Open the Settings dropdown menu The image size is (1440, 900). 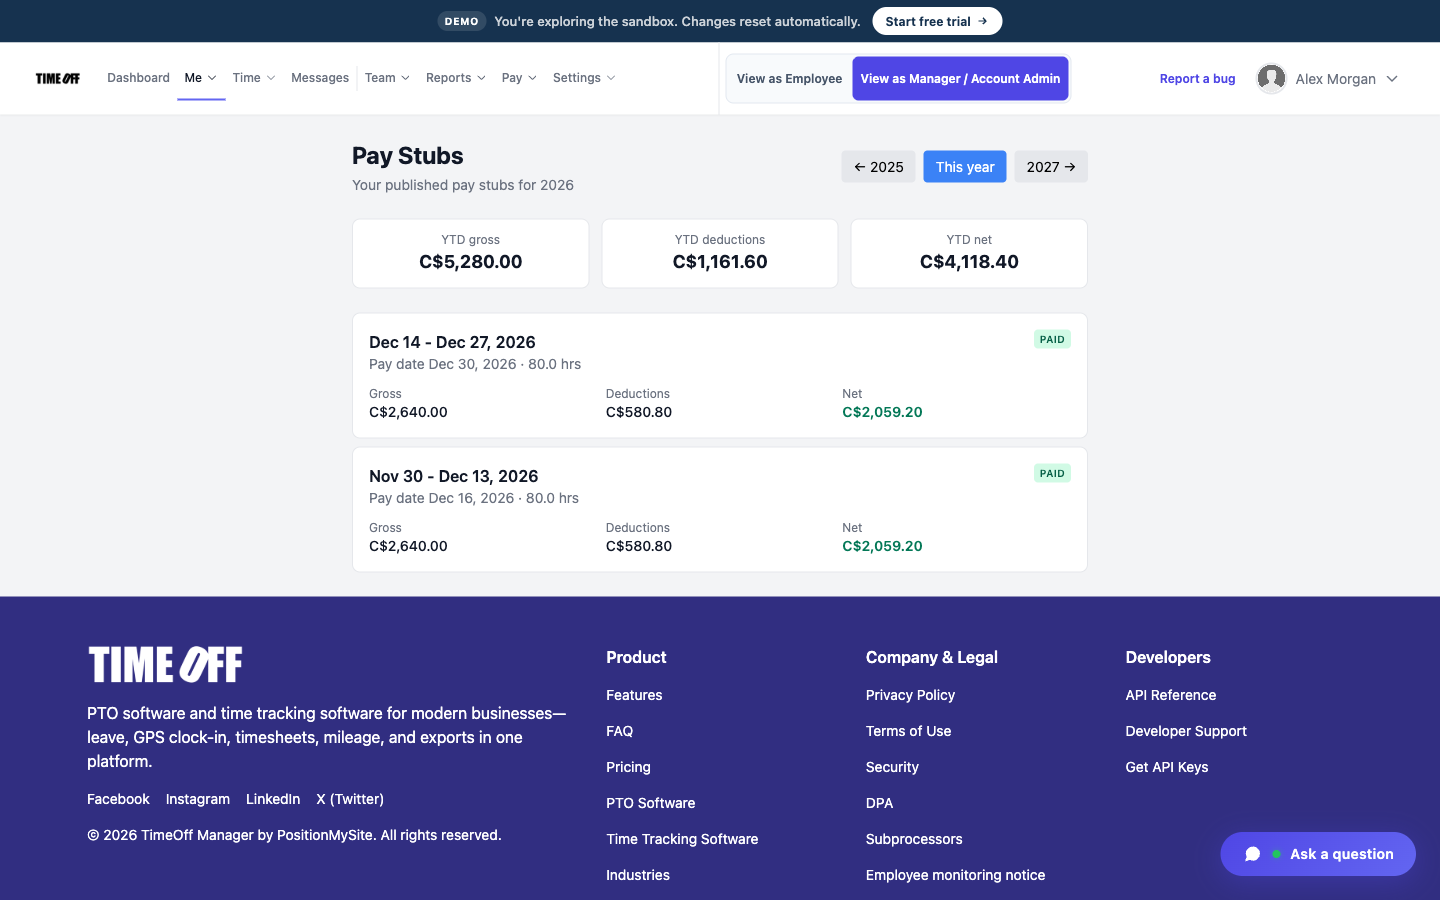click(x=584, y=78)
